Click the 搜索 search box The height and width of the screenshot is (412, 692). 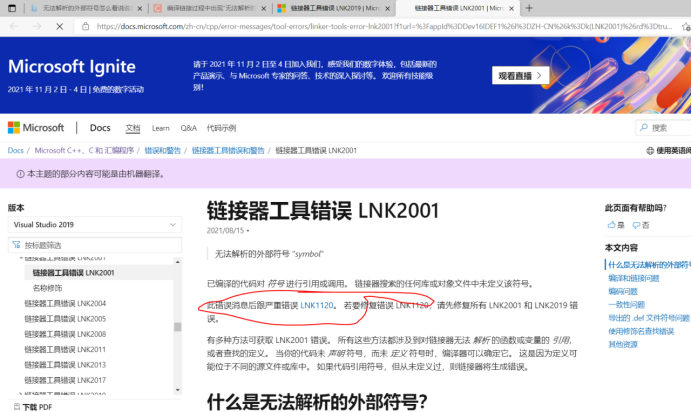(x=663, y=128)
